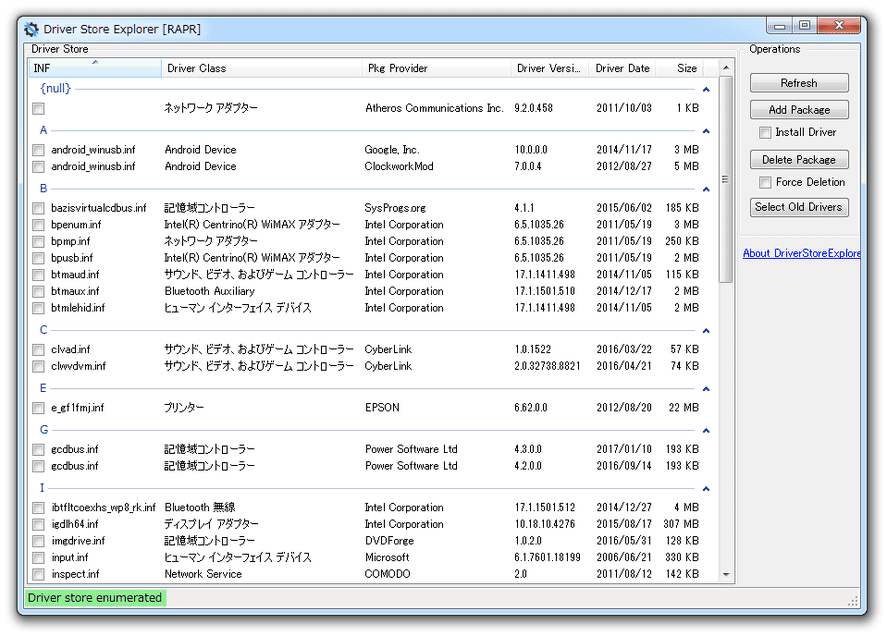Check the Atheros driver checkbox under {null}
887x636 pixels.
coord(38,108)
